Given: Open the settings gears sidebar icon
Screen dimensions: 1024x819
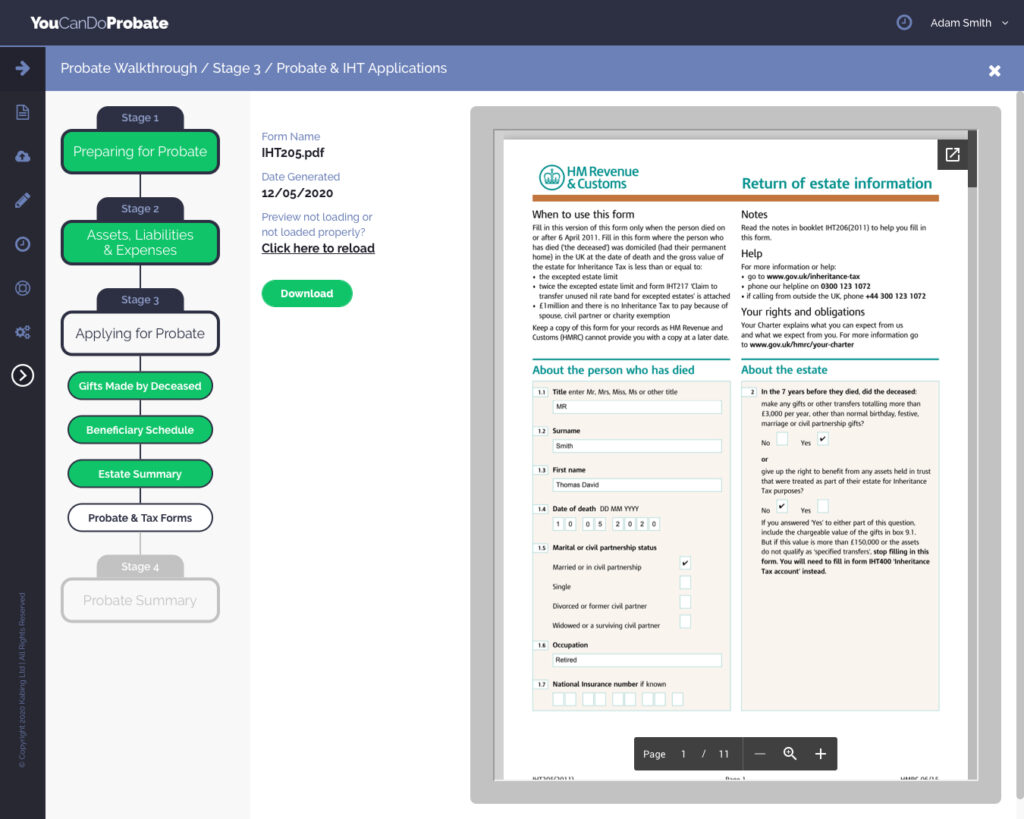Looking at the screenshot, I should (22, 332).
